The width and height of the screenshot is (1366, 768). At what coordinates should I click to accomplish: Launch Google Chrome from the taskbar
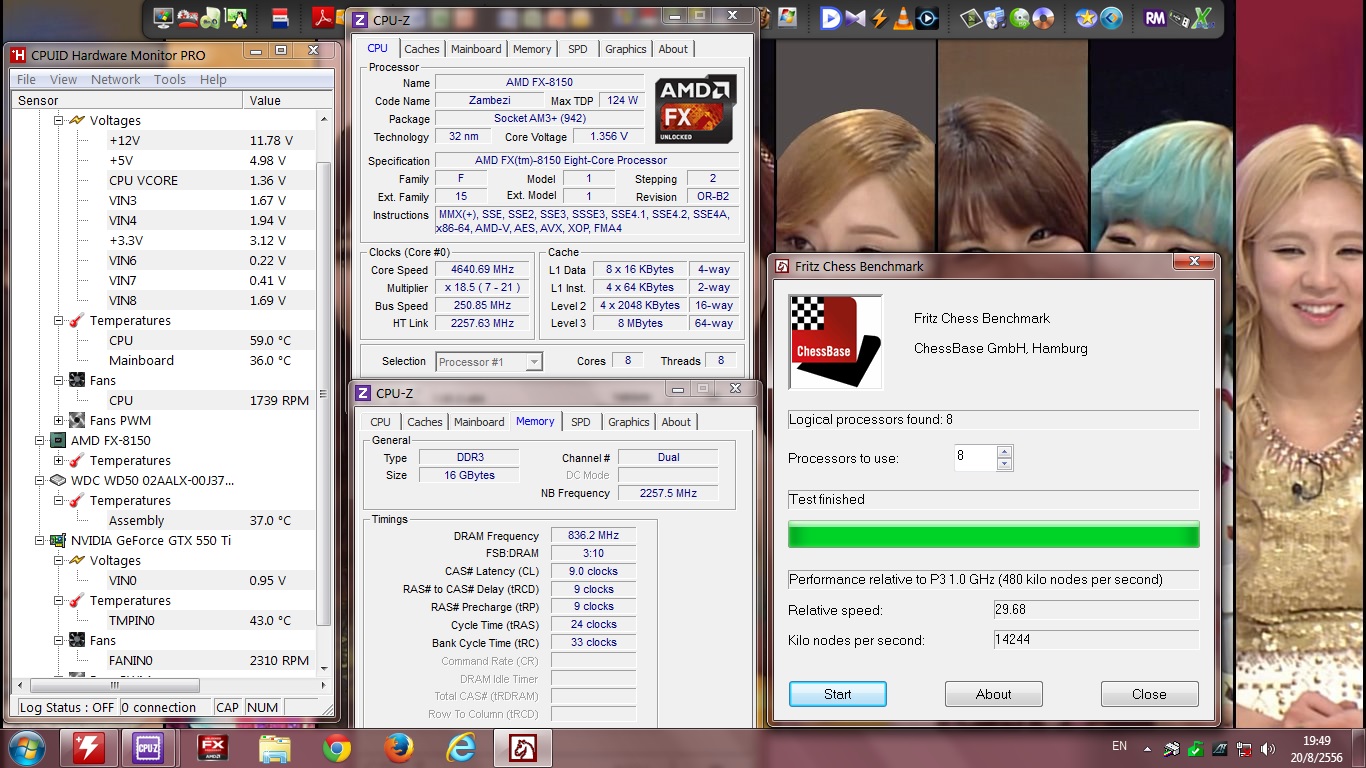[x=337, y=747]
